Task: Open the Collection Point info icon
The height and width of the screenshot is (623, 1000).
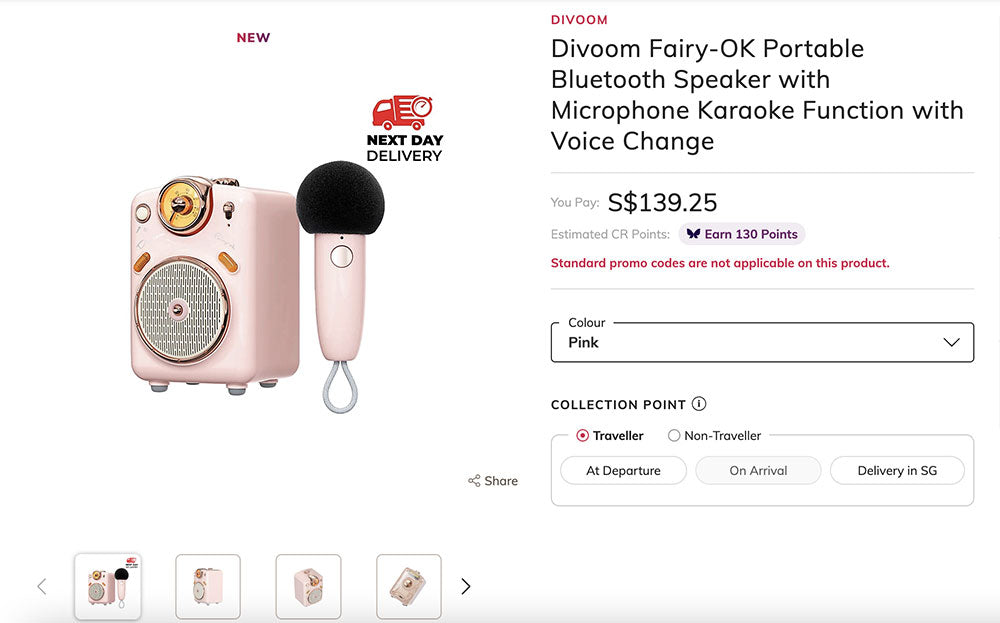Action: pyautogui.click(x=699, y=404)
